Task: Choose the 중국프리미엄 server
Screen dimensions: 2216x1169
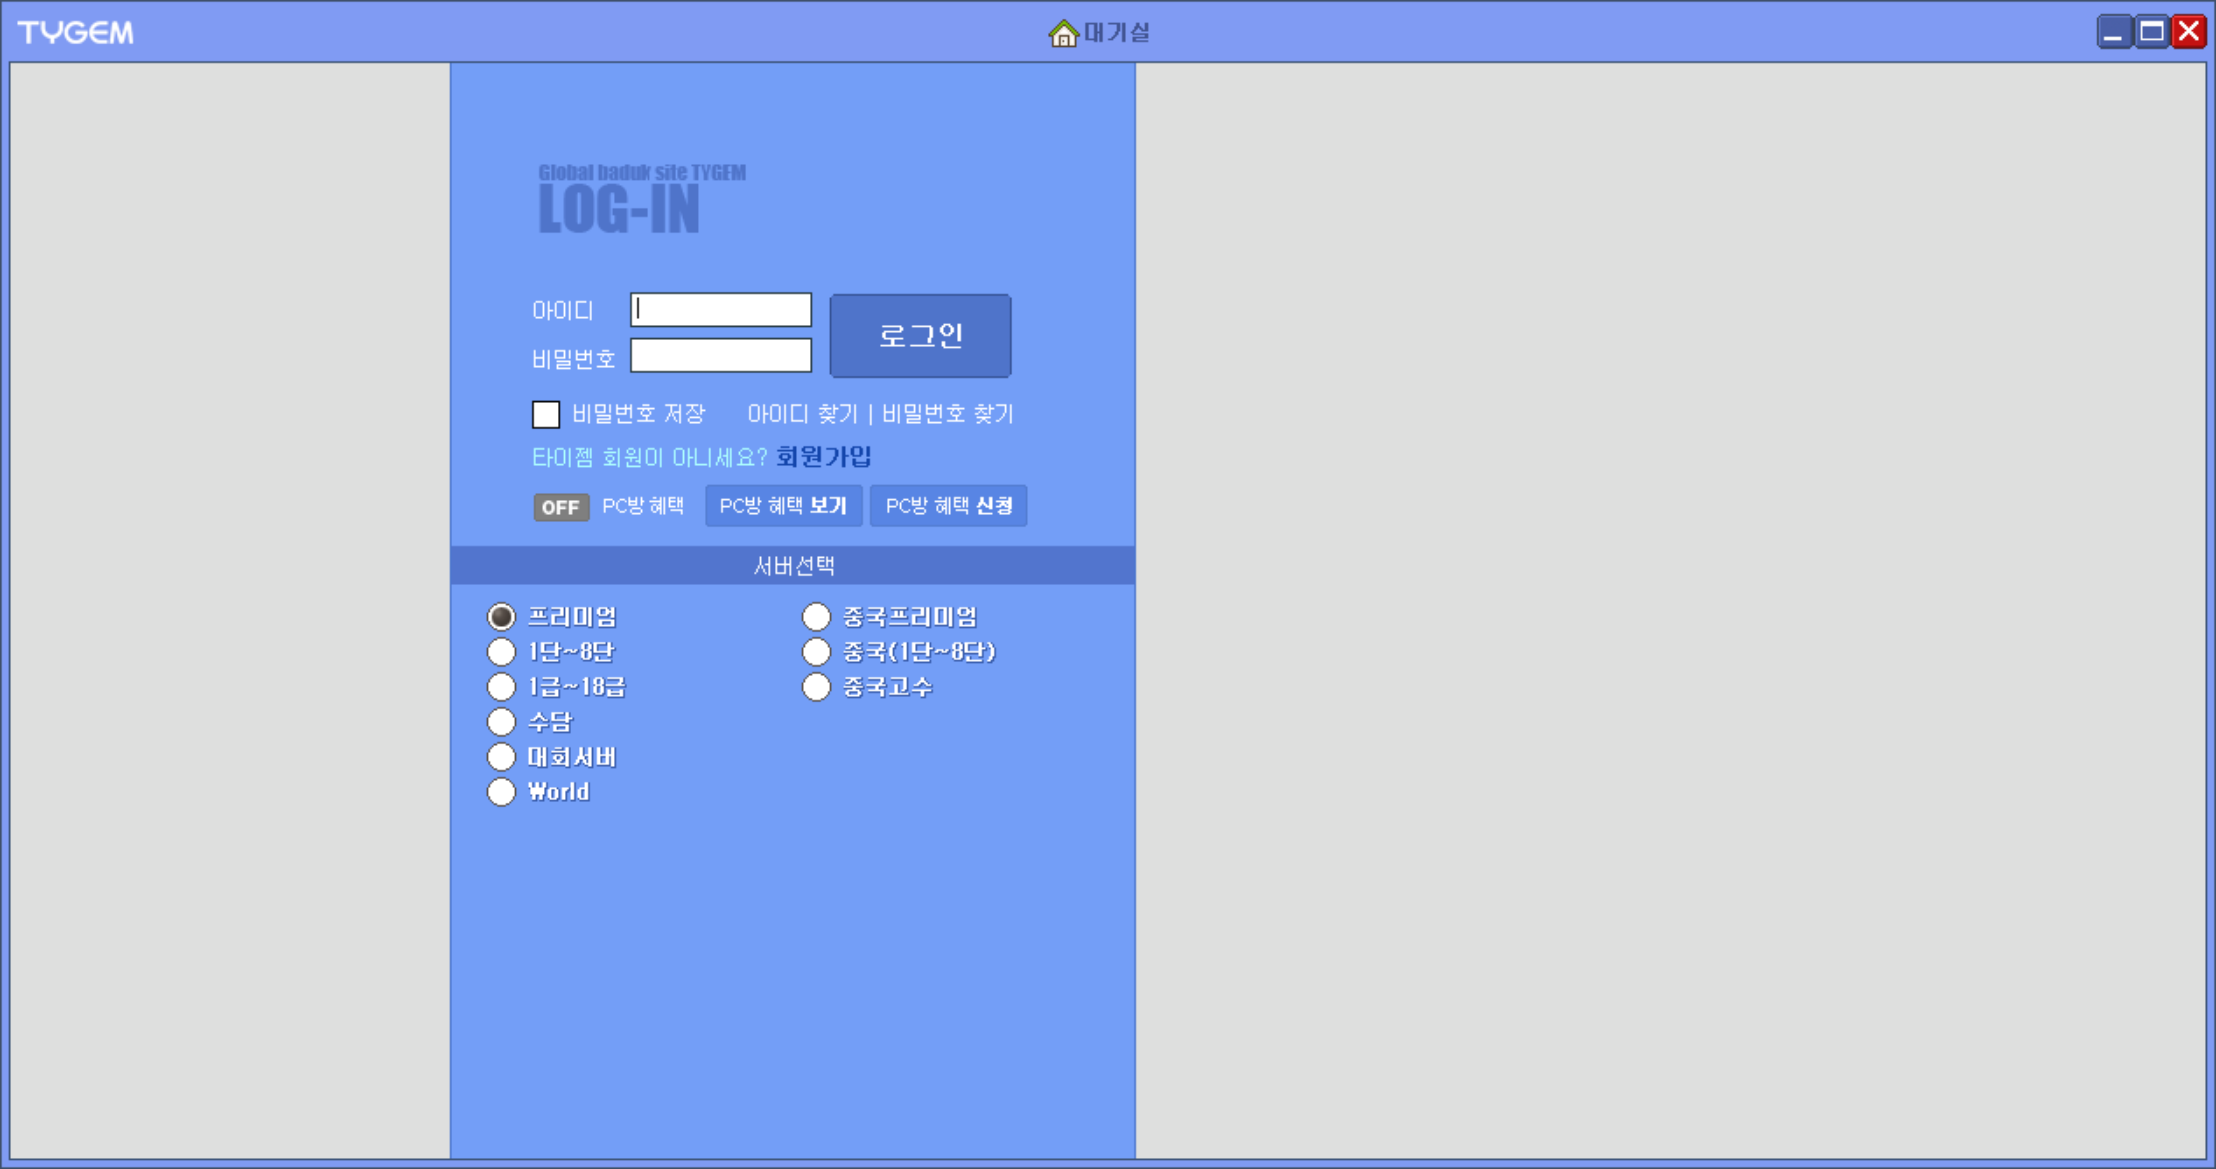Action: tap(816, 617)
